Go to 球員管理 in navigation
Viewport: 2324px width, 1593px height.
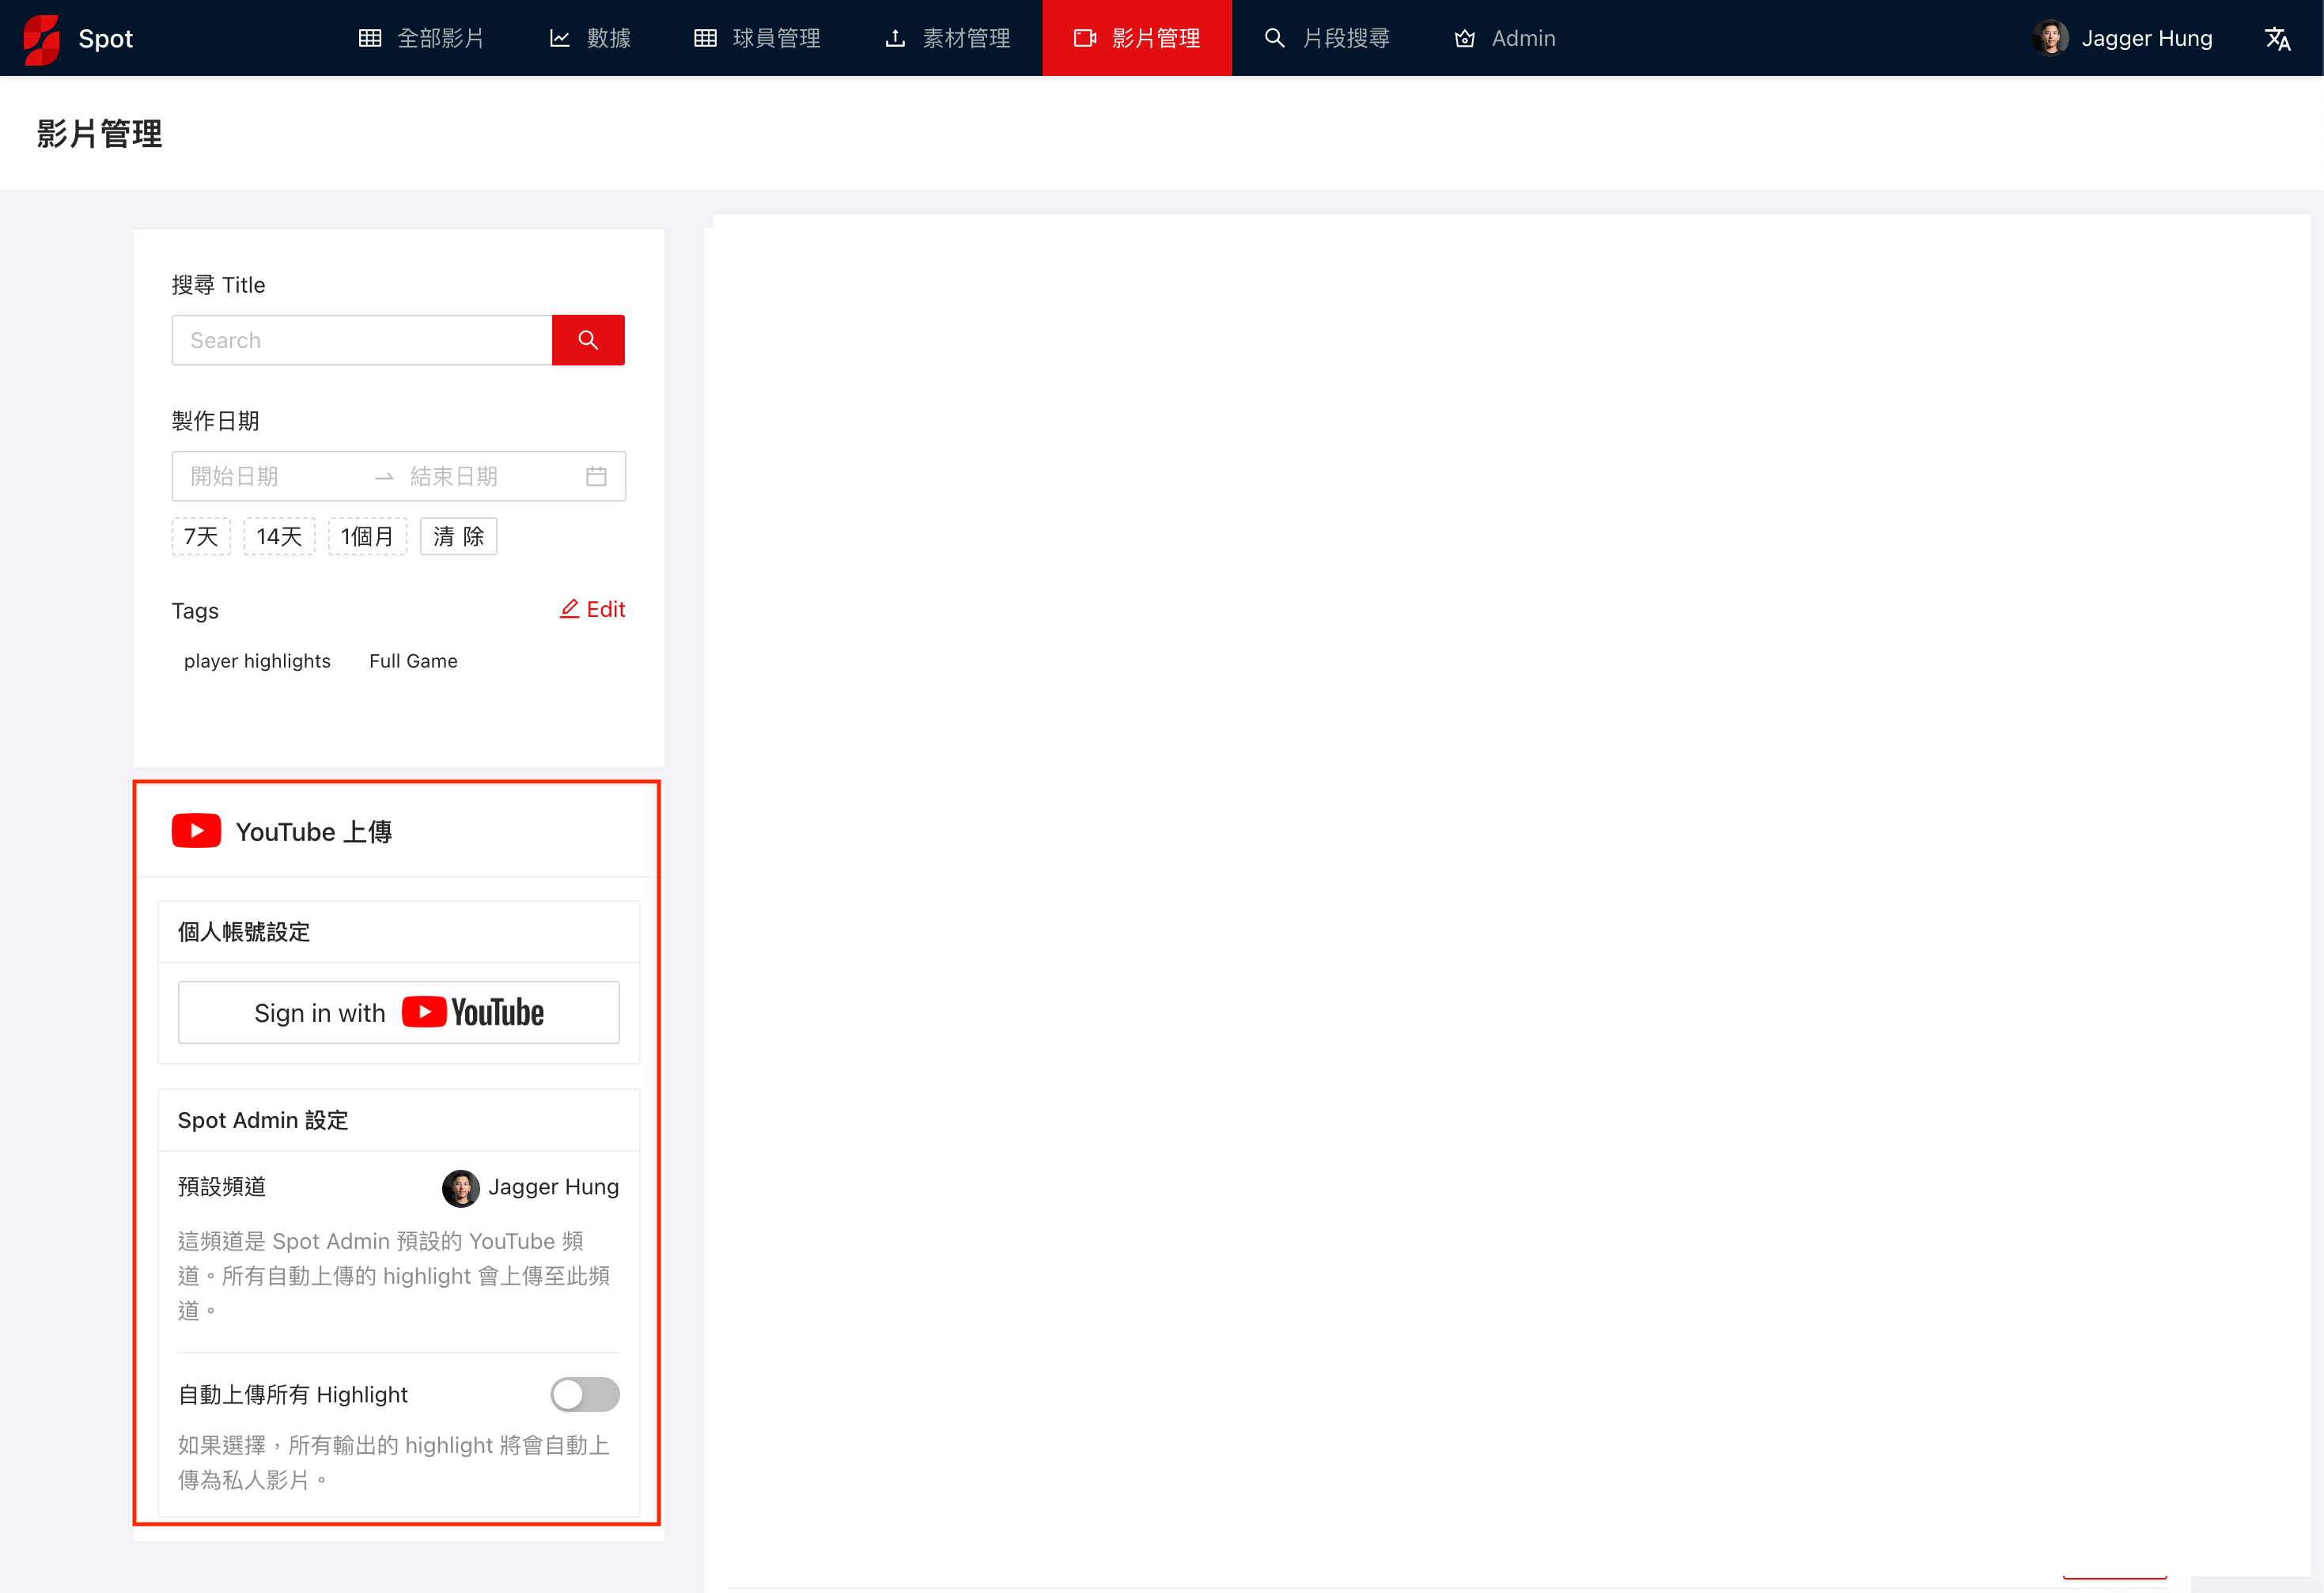[757, 38]
